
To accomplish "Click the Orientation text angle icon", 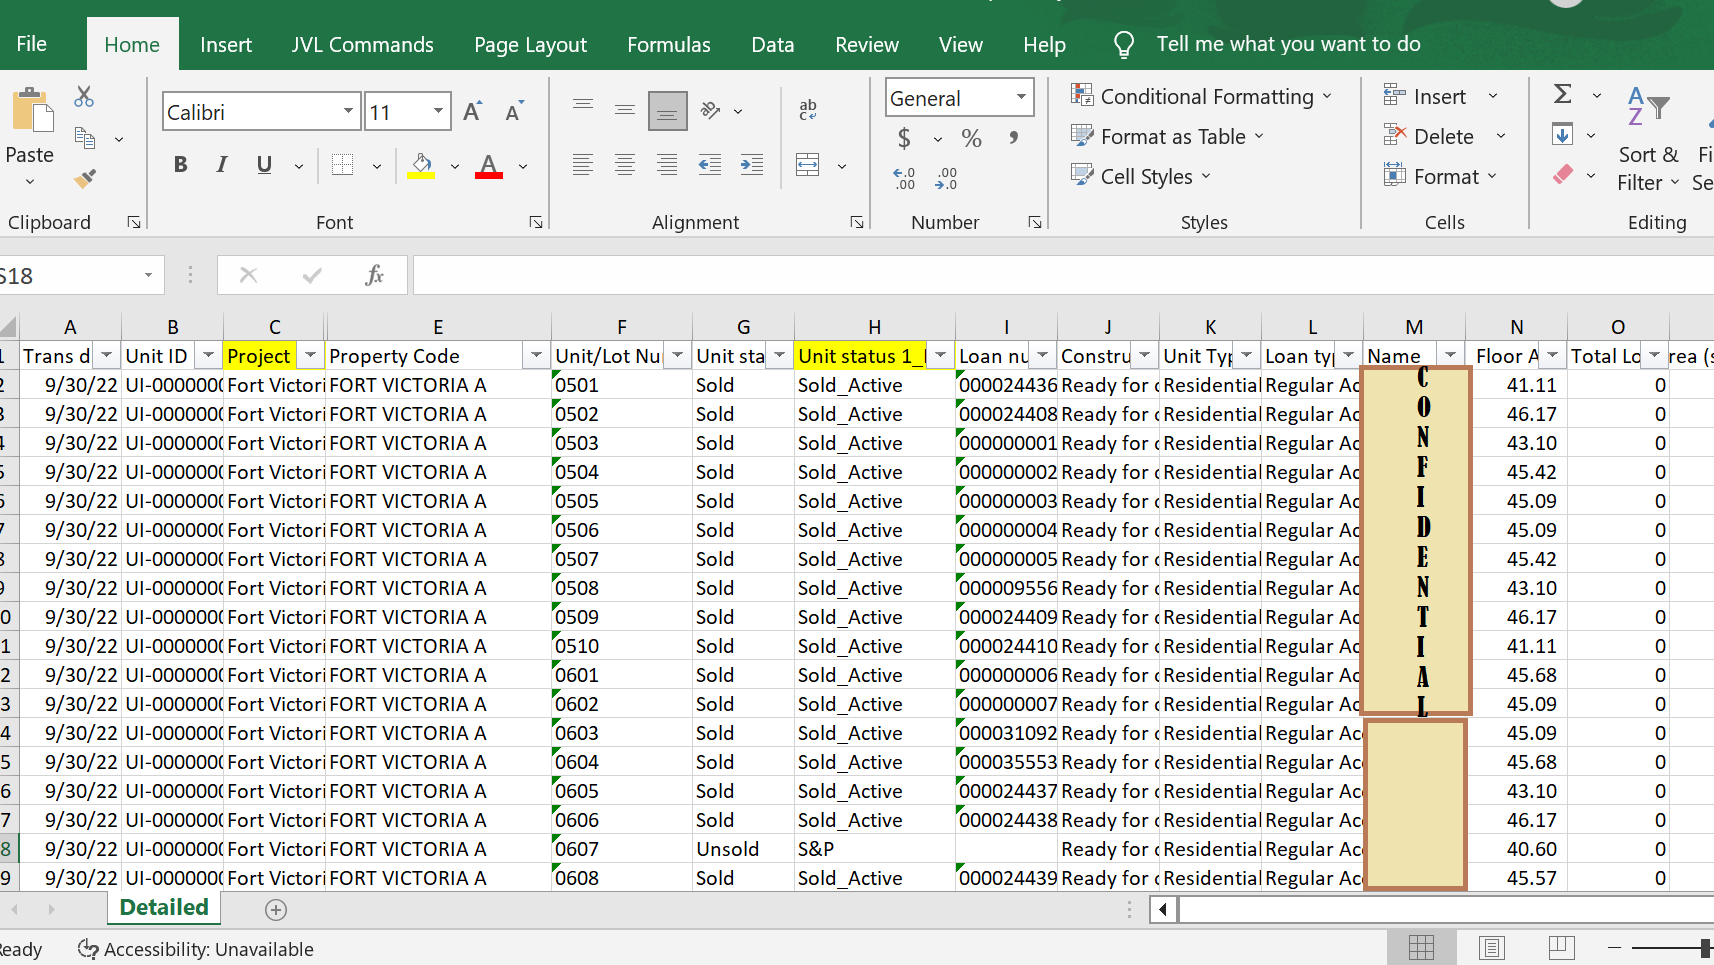I will [711, 110].
